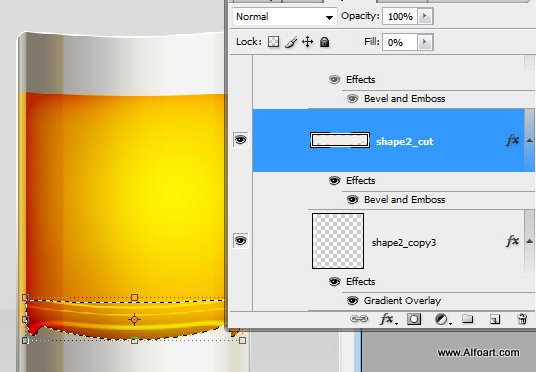Viewport: 536px width, 372px height.
Task: Select the shape2_cut layer name
Action: click(404, 142)
